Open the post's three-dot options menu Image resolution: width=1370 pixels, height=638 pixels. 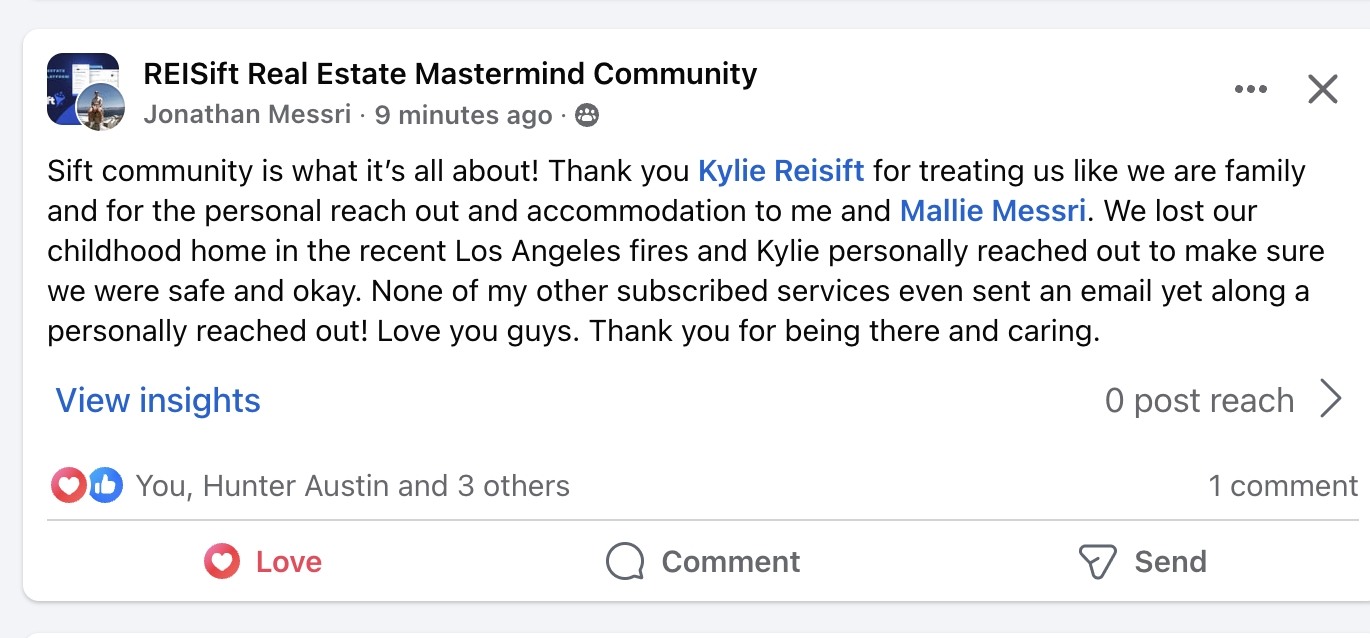(1250, 90)
